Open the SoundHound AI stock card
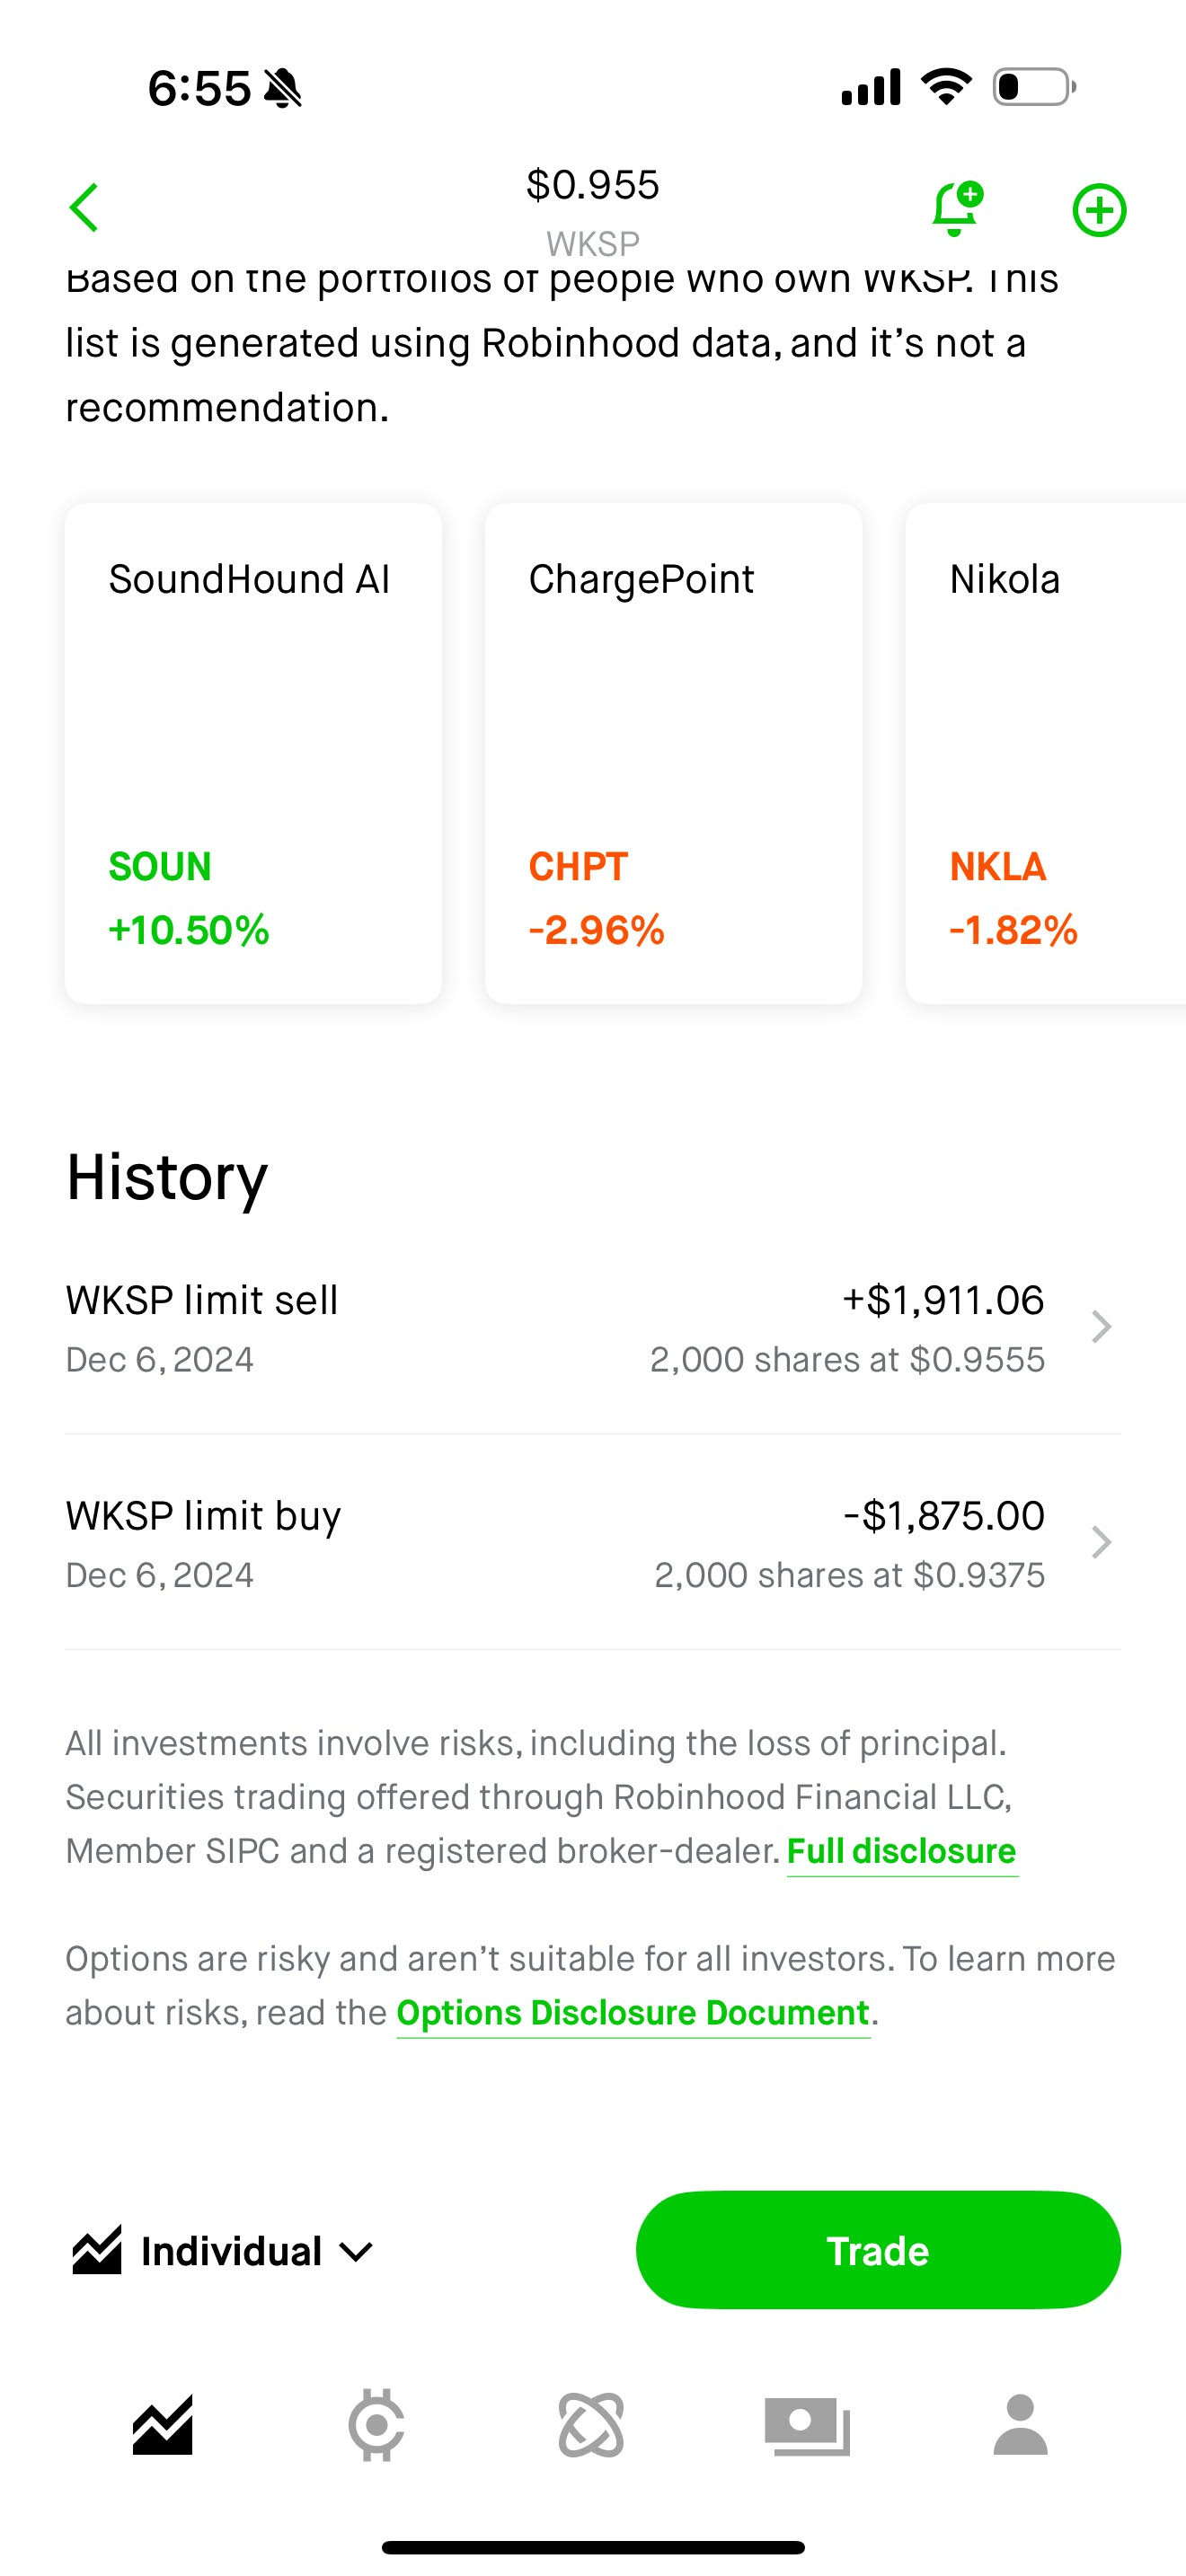 tap(253, 753)
